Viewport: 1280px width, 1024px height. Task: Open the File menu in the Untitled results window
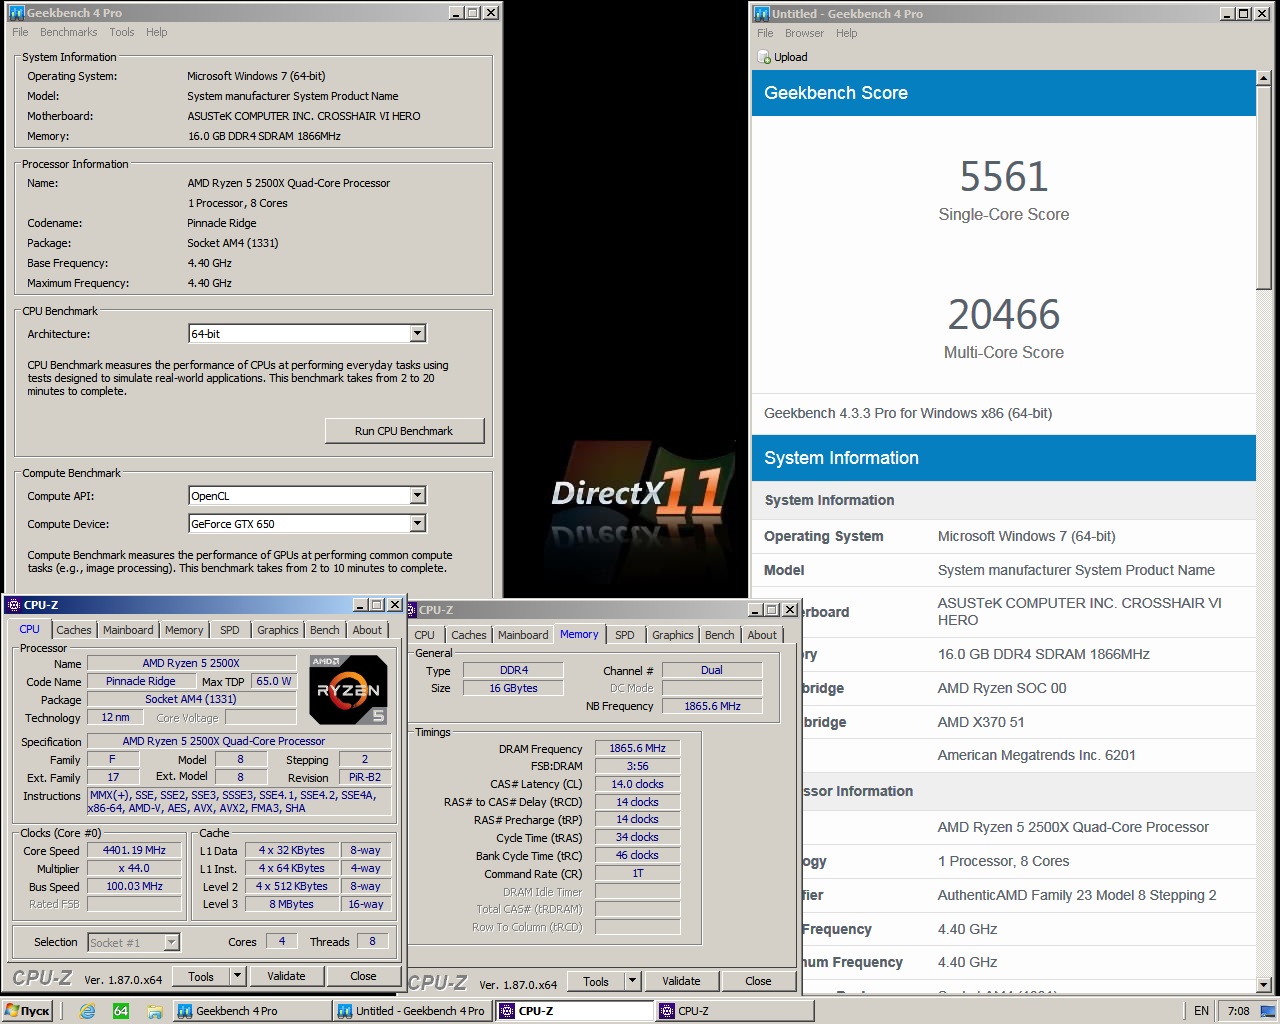(765, 33)
